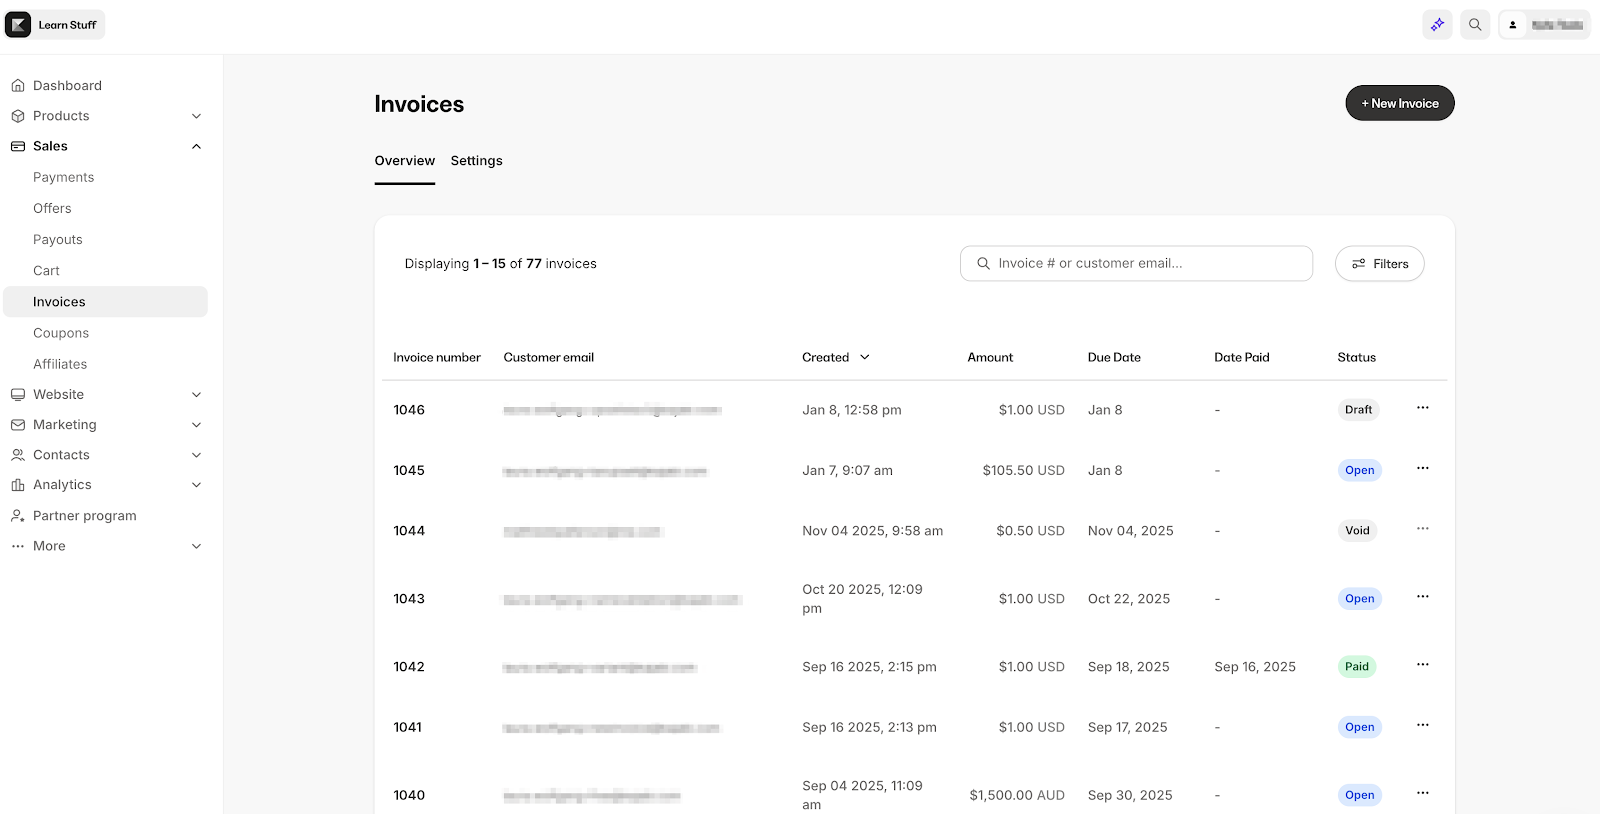The height and width of the screenshot is (814, 1600).
Task: Click the Website monitor icon
Action: (x=18, y=394)
